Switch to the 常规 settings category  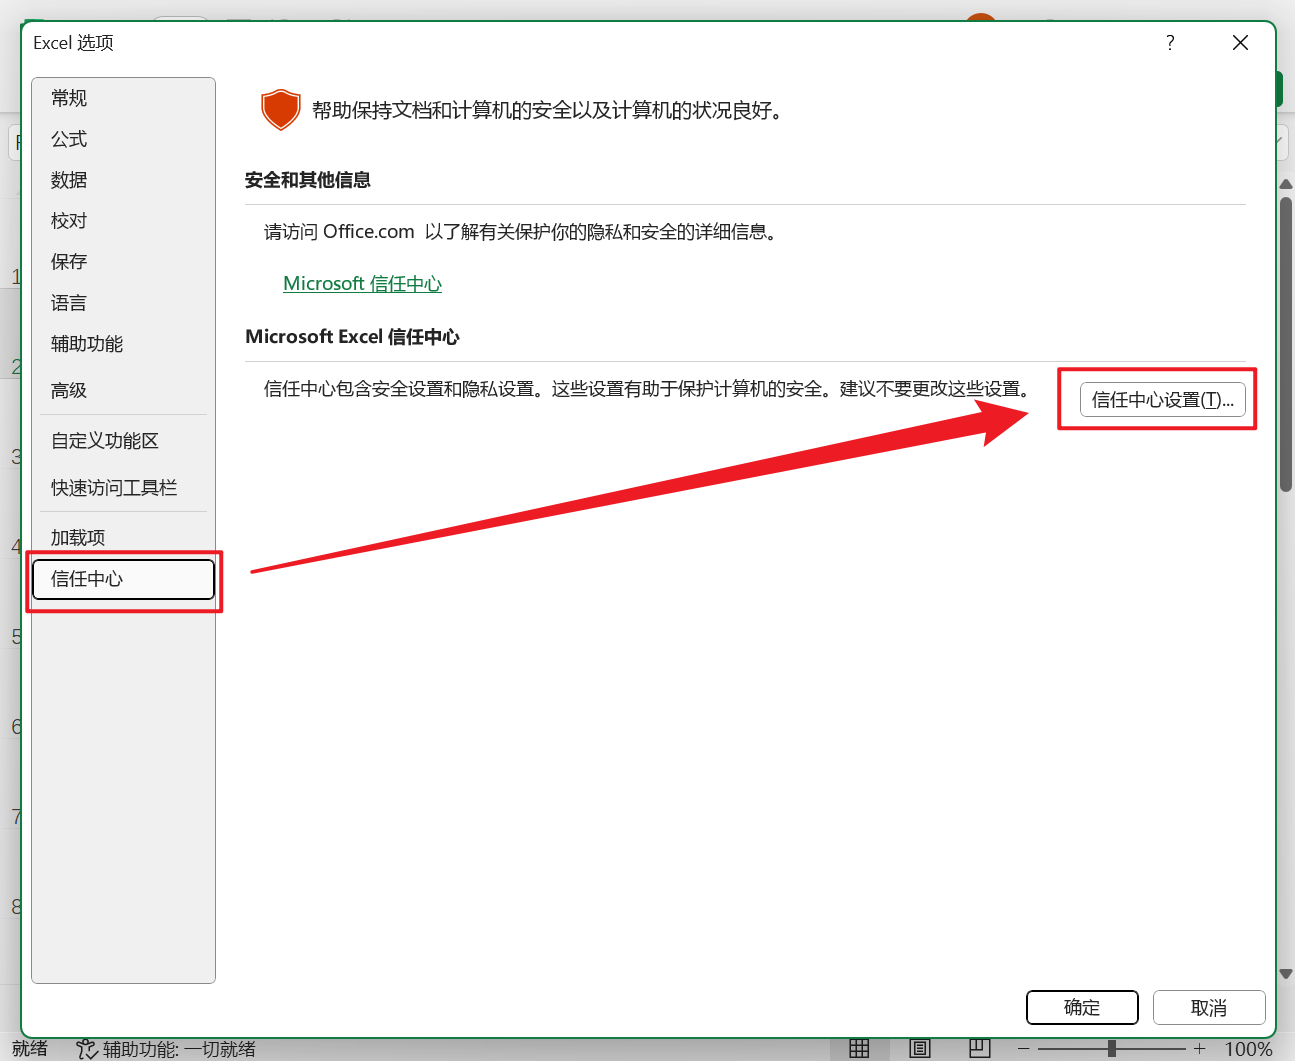click(68, 98)
